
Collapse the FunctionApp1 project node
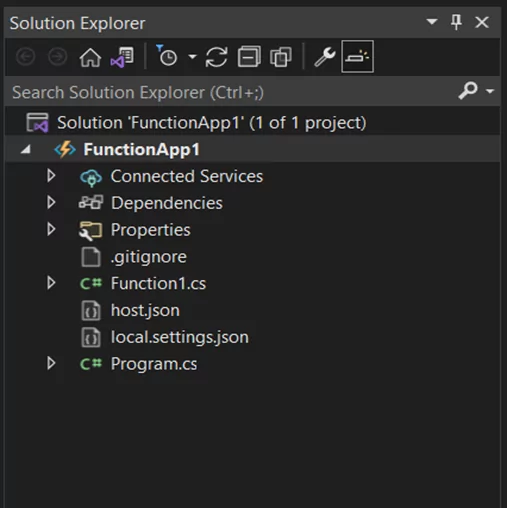click(26, 150)
